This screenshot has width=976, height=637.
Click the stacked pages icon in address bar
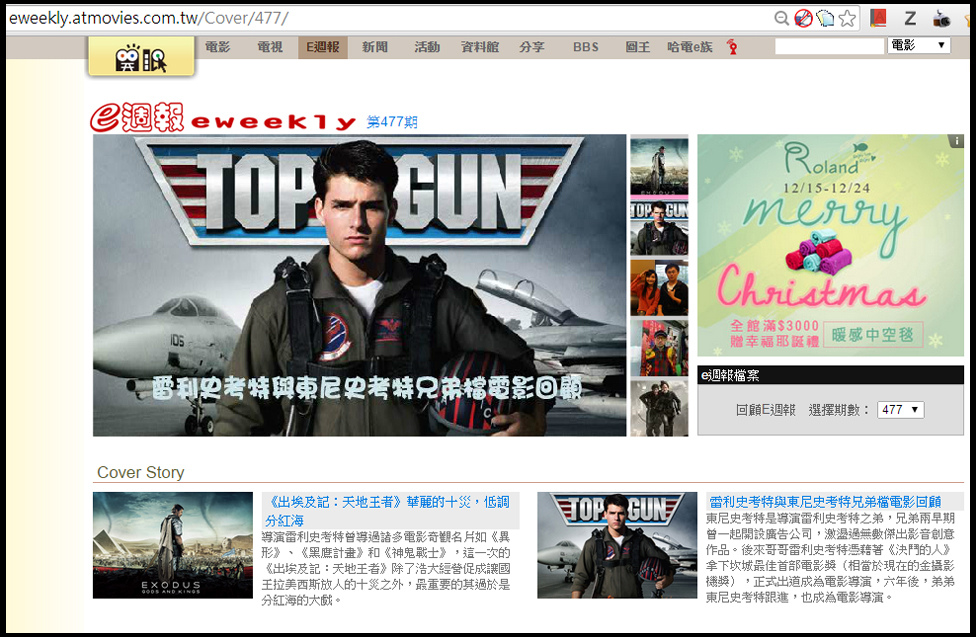pyautogui.click(x=825, y=19)
